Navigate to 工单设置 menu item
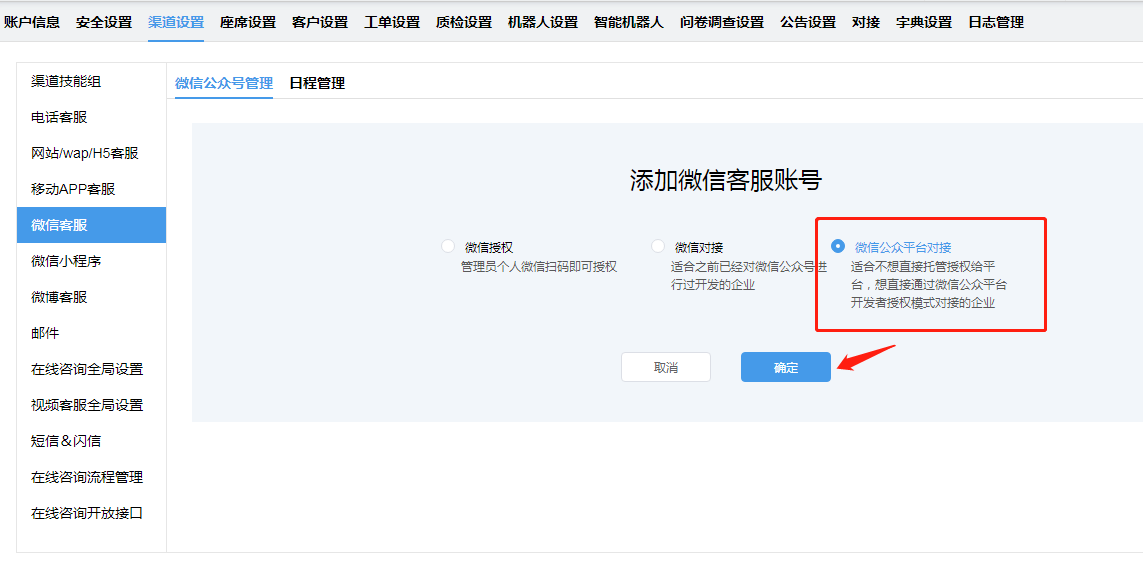Image resolution: width=1143 pixels, height=562 pixels. 392,23
